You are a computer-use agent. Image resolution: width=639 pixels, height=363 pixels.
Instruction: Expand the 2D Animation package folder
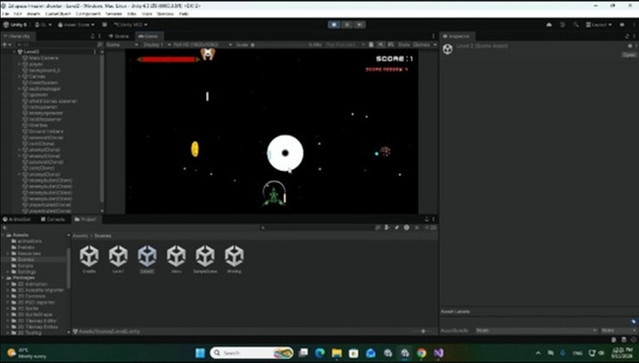click(8, 284)
